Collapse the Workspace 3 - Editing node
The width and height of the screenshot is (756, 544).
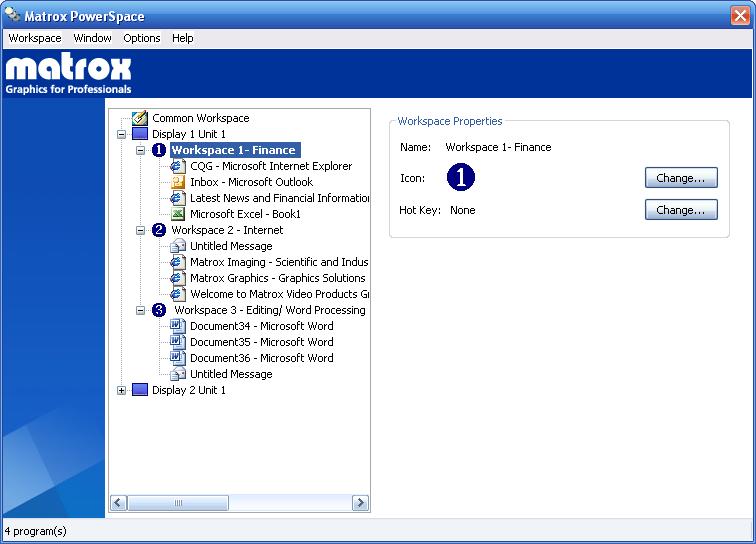click(x=140, y=310)
